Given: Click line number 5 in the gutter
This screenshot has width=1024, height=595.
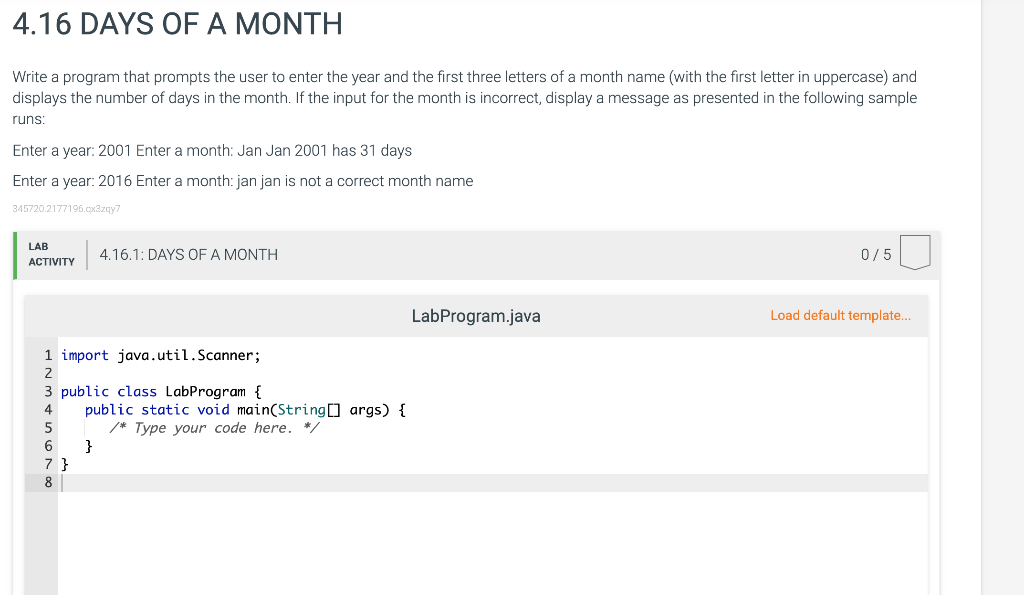Looking at the screenshot, I should pos(48,427).
